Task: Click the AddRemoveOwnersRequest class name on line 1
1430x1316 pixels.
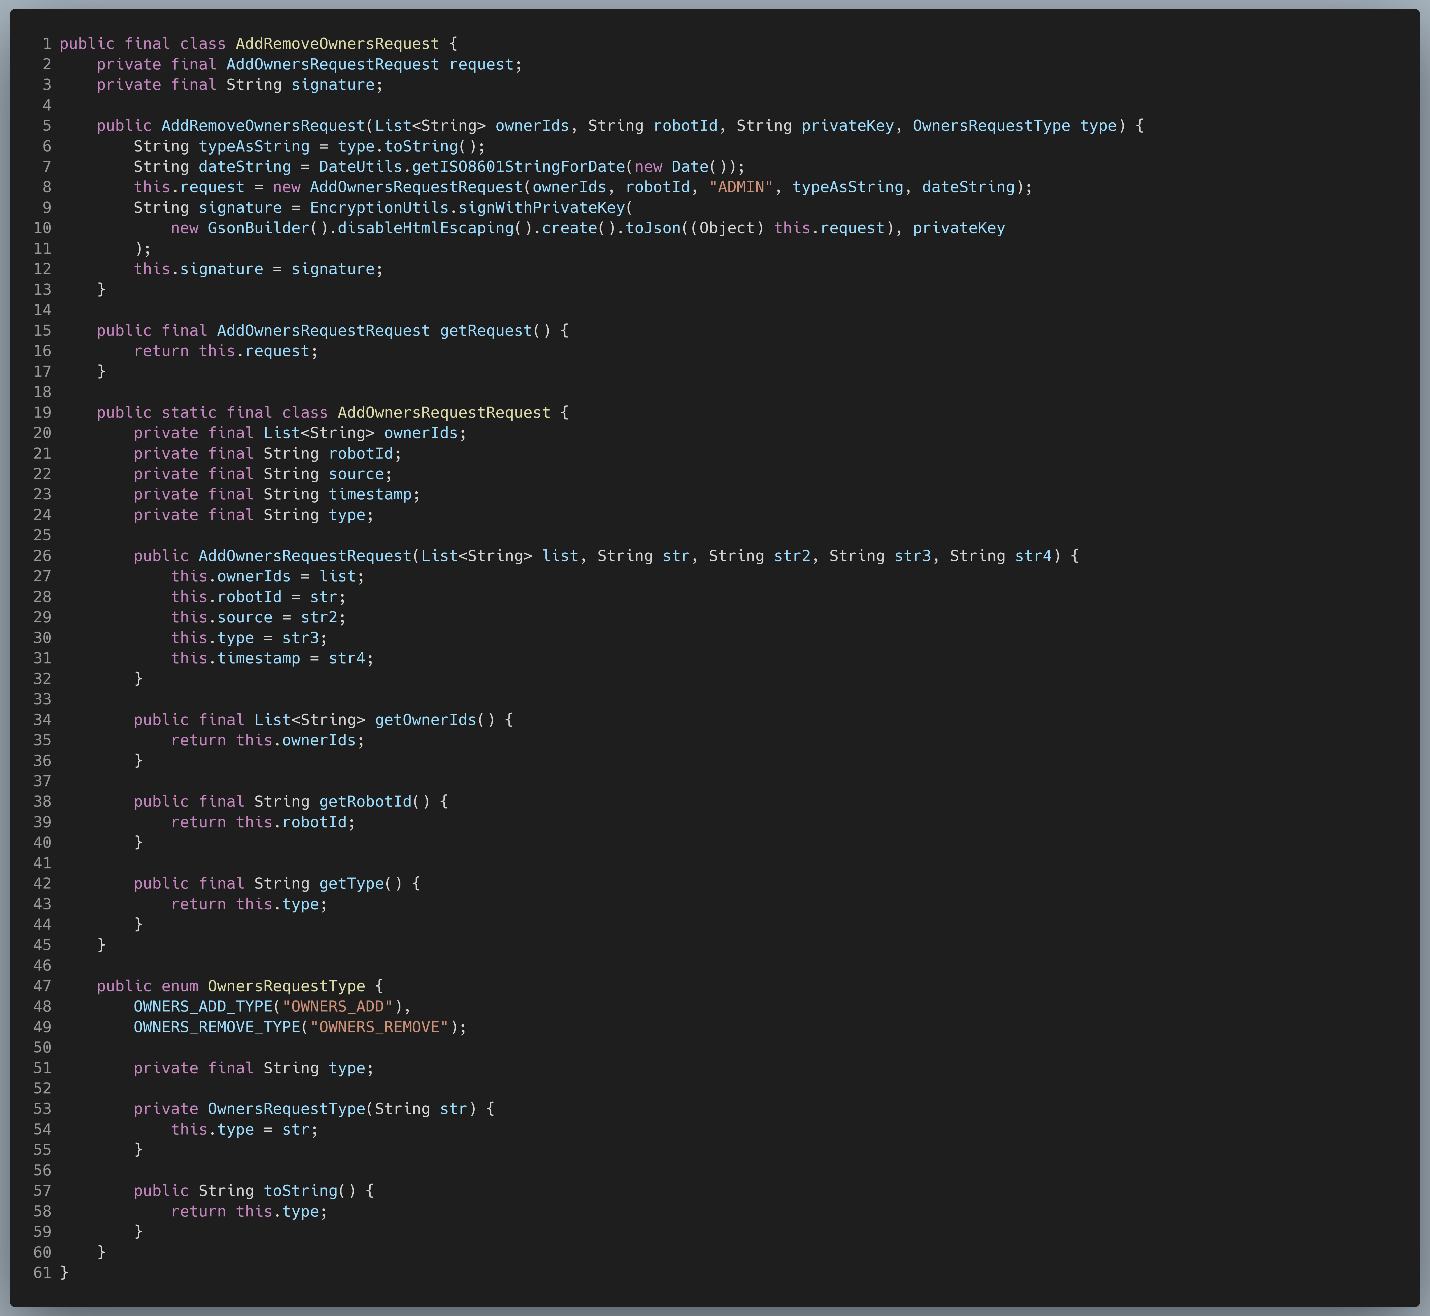Action: 337,44
